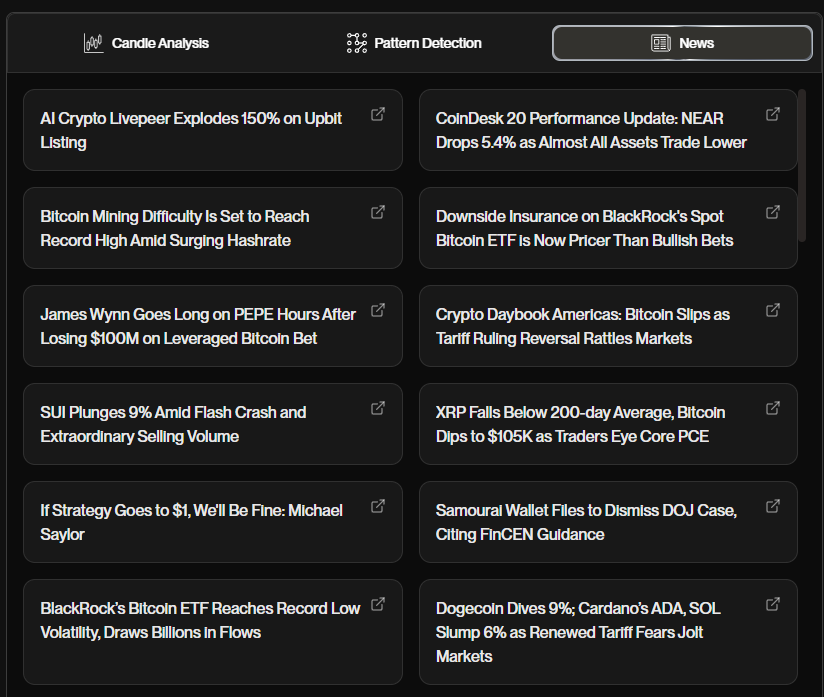Switch to the Candle Analysis tab
Viewport: 824px width, 697px height.
pos(146,43)
